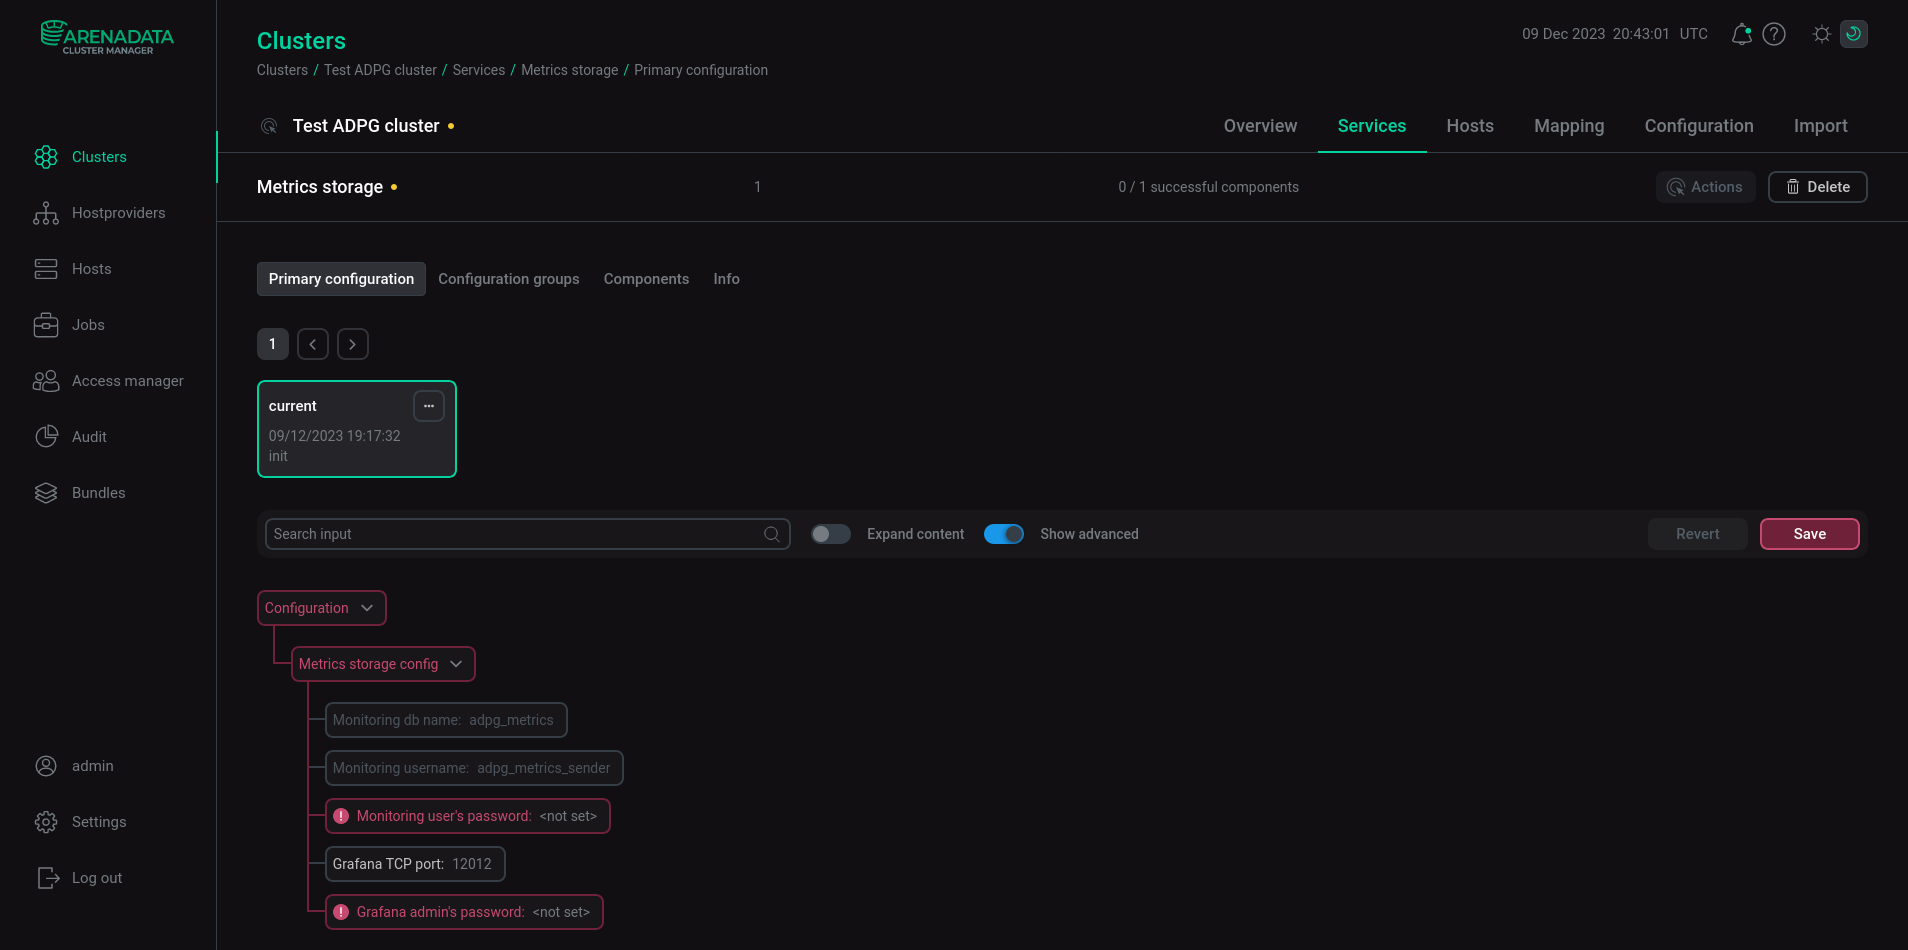Screen dimensions: 1908x950
Task: Open the Components tab
Action: coord(646,279)
